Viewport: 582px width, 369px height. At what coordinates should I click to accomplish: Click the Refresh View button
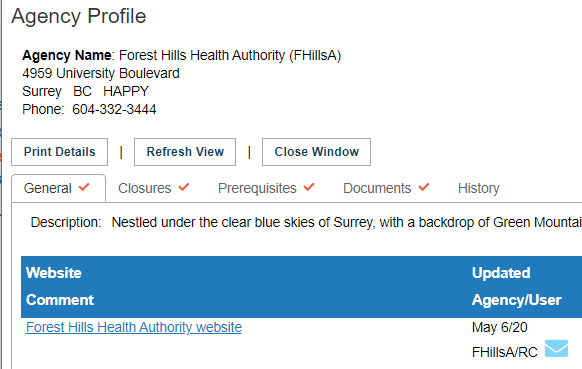[x=185, y=152]
